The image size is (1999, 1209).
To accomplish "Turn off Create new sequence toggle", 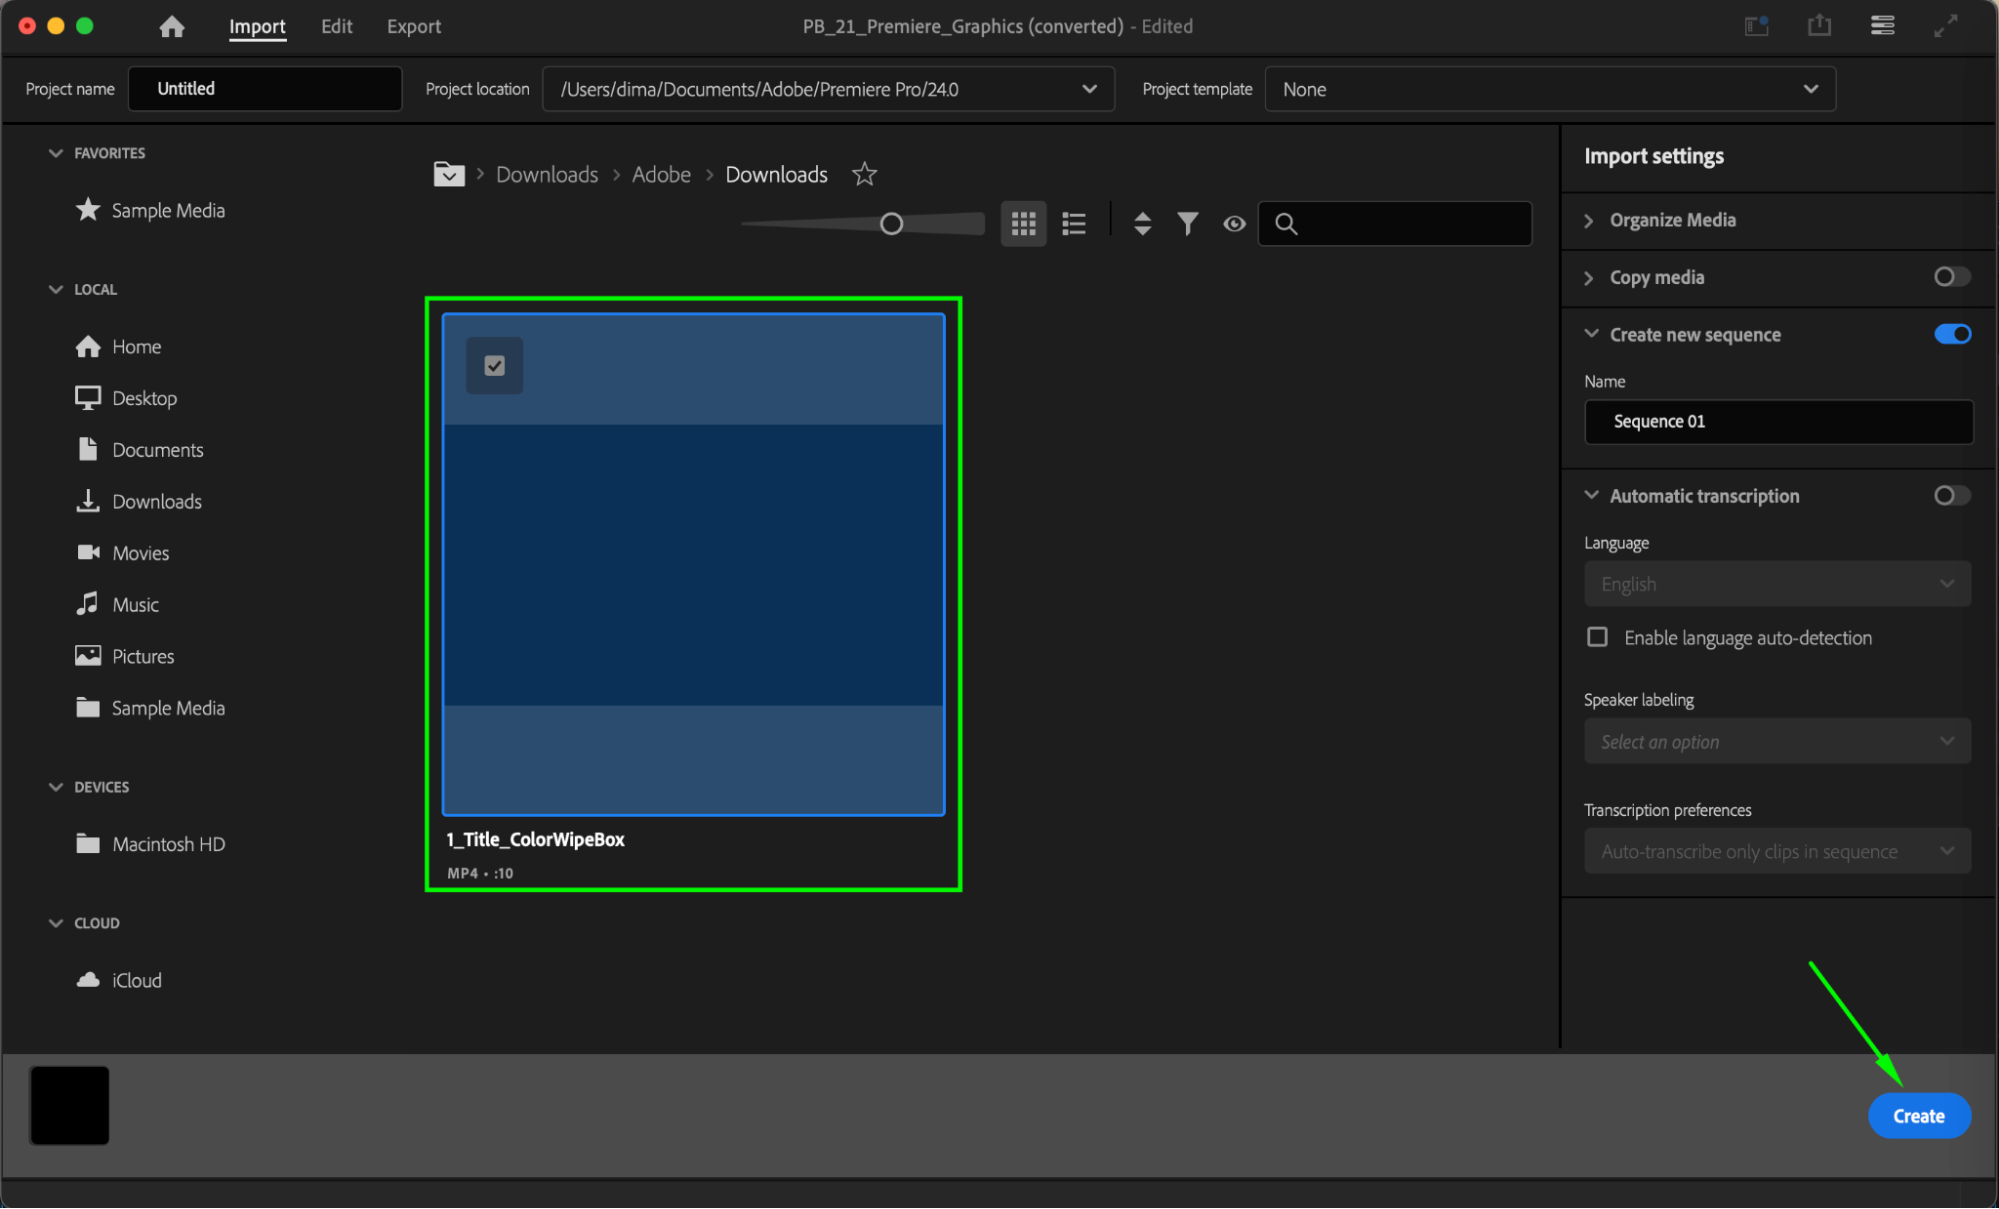I will click(1951, 334).
